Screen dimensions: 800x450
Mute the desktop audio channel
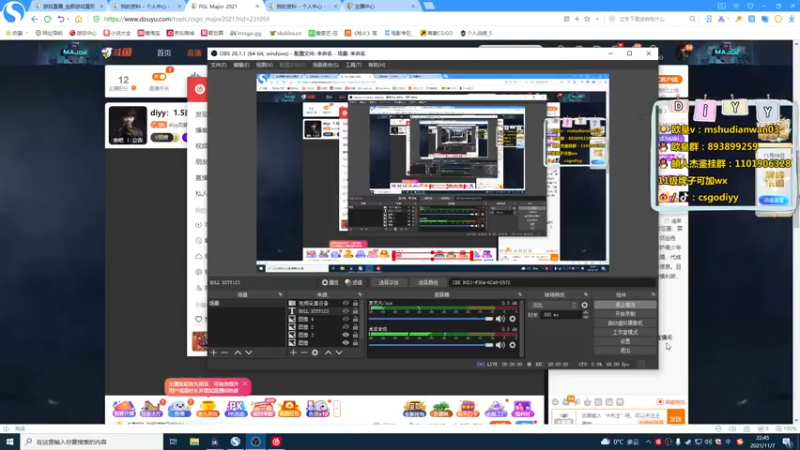(501, 345)
